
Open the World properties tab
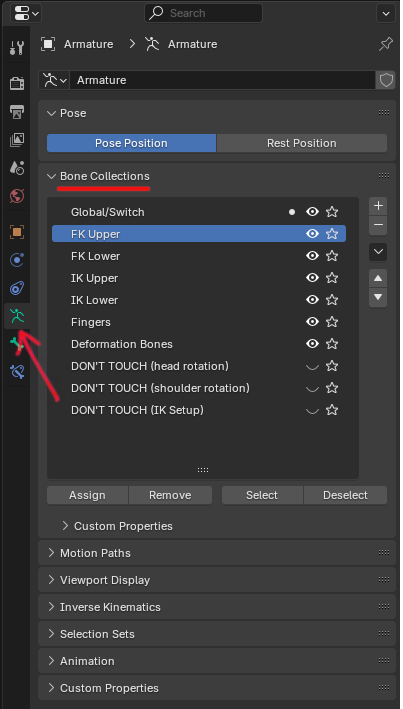[17, 196]
